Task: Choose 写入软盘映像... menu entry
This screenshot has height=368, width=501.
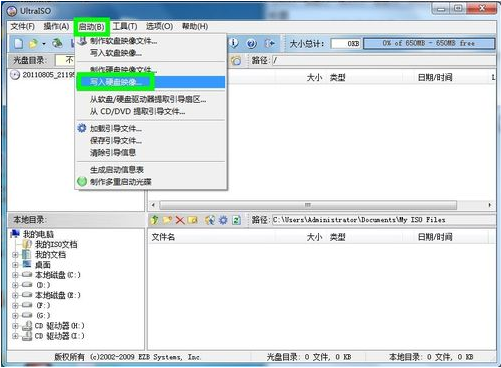Action: 151,53
